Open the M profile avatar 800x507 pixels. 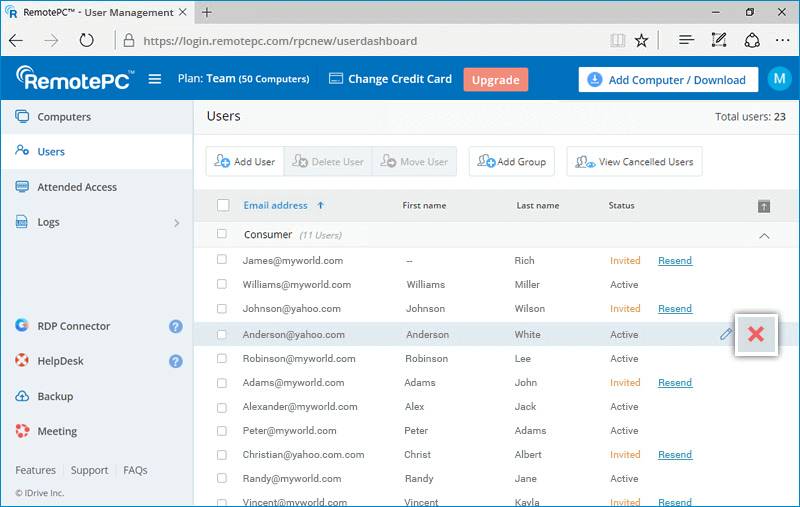(779, 79)
